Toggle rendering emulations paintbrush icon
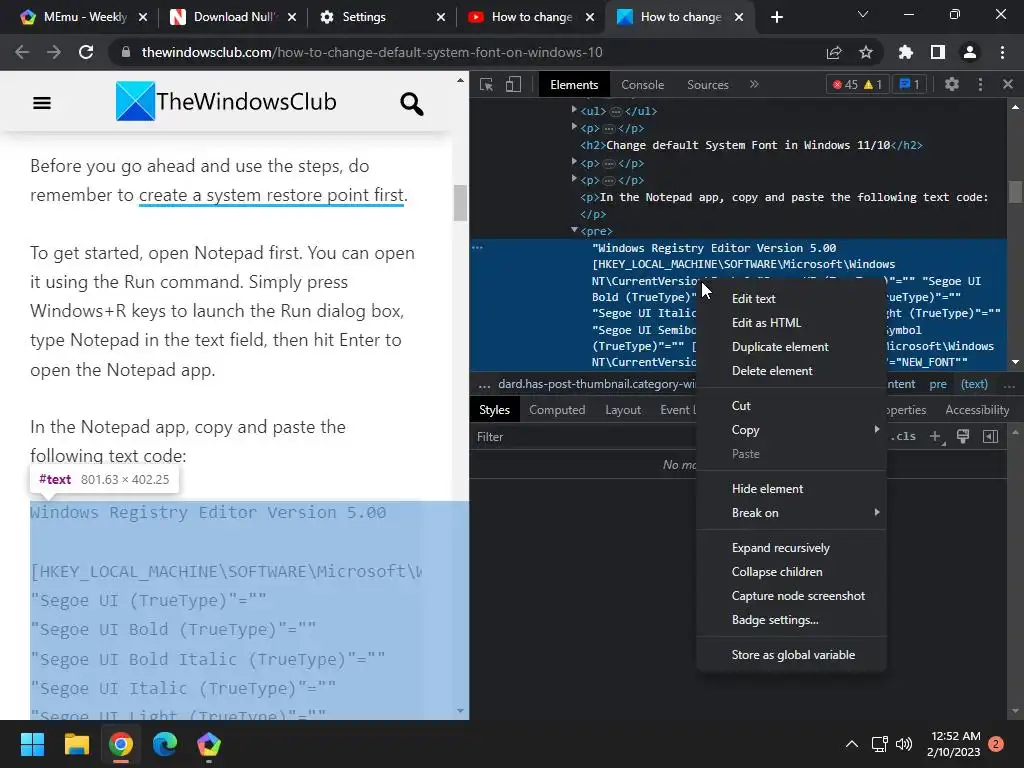This screenshot has height=768, width=1024. (963, 436)
